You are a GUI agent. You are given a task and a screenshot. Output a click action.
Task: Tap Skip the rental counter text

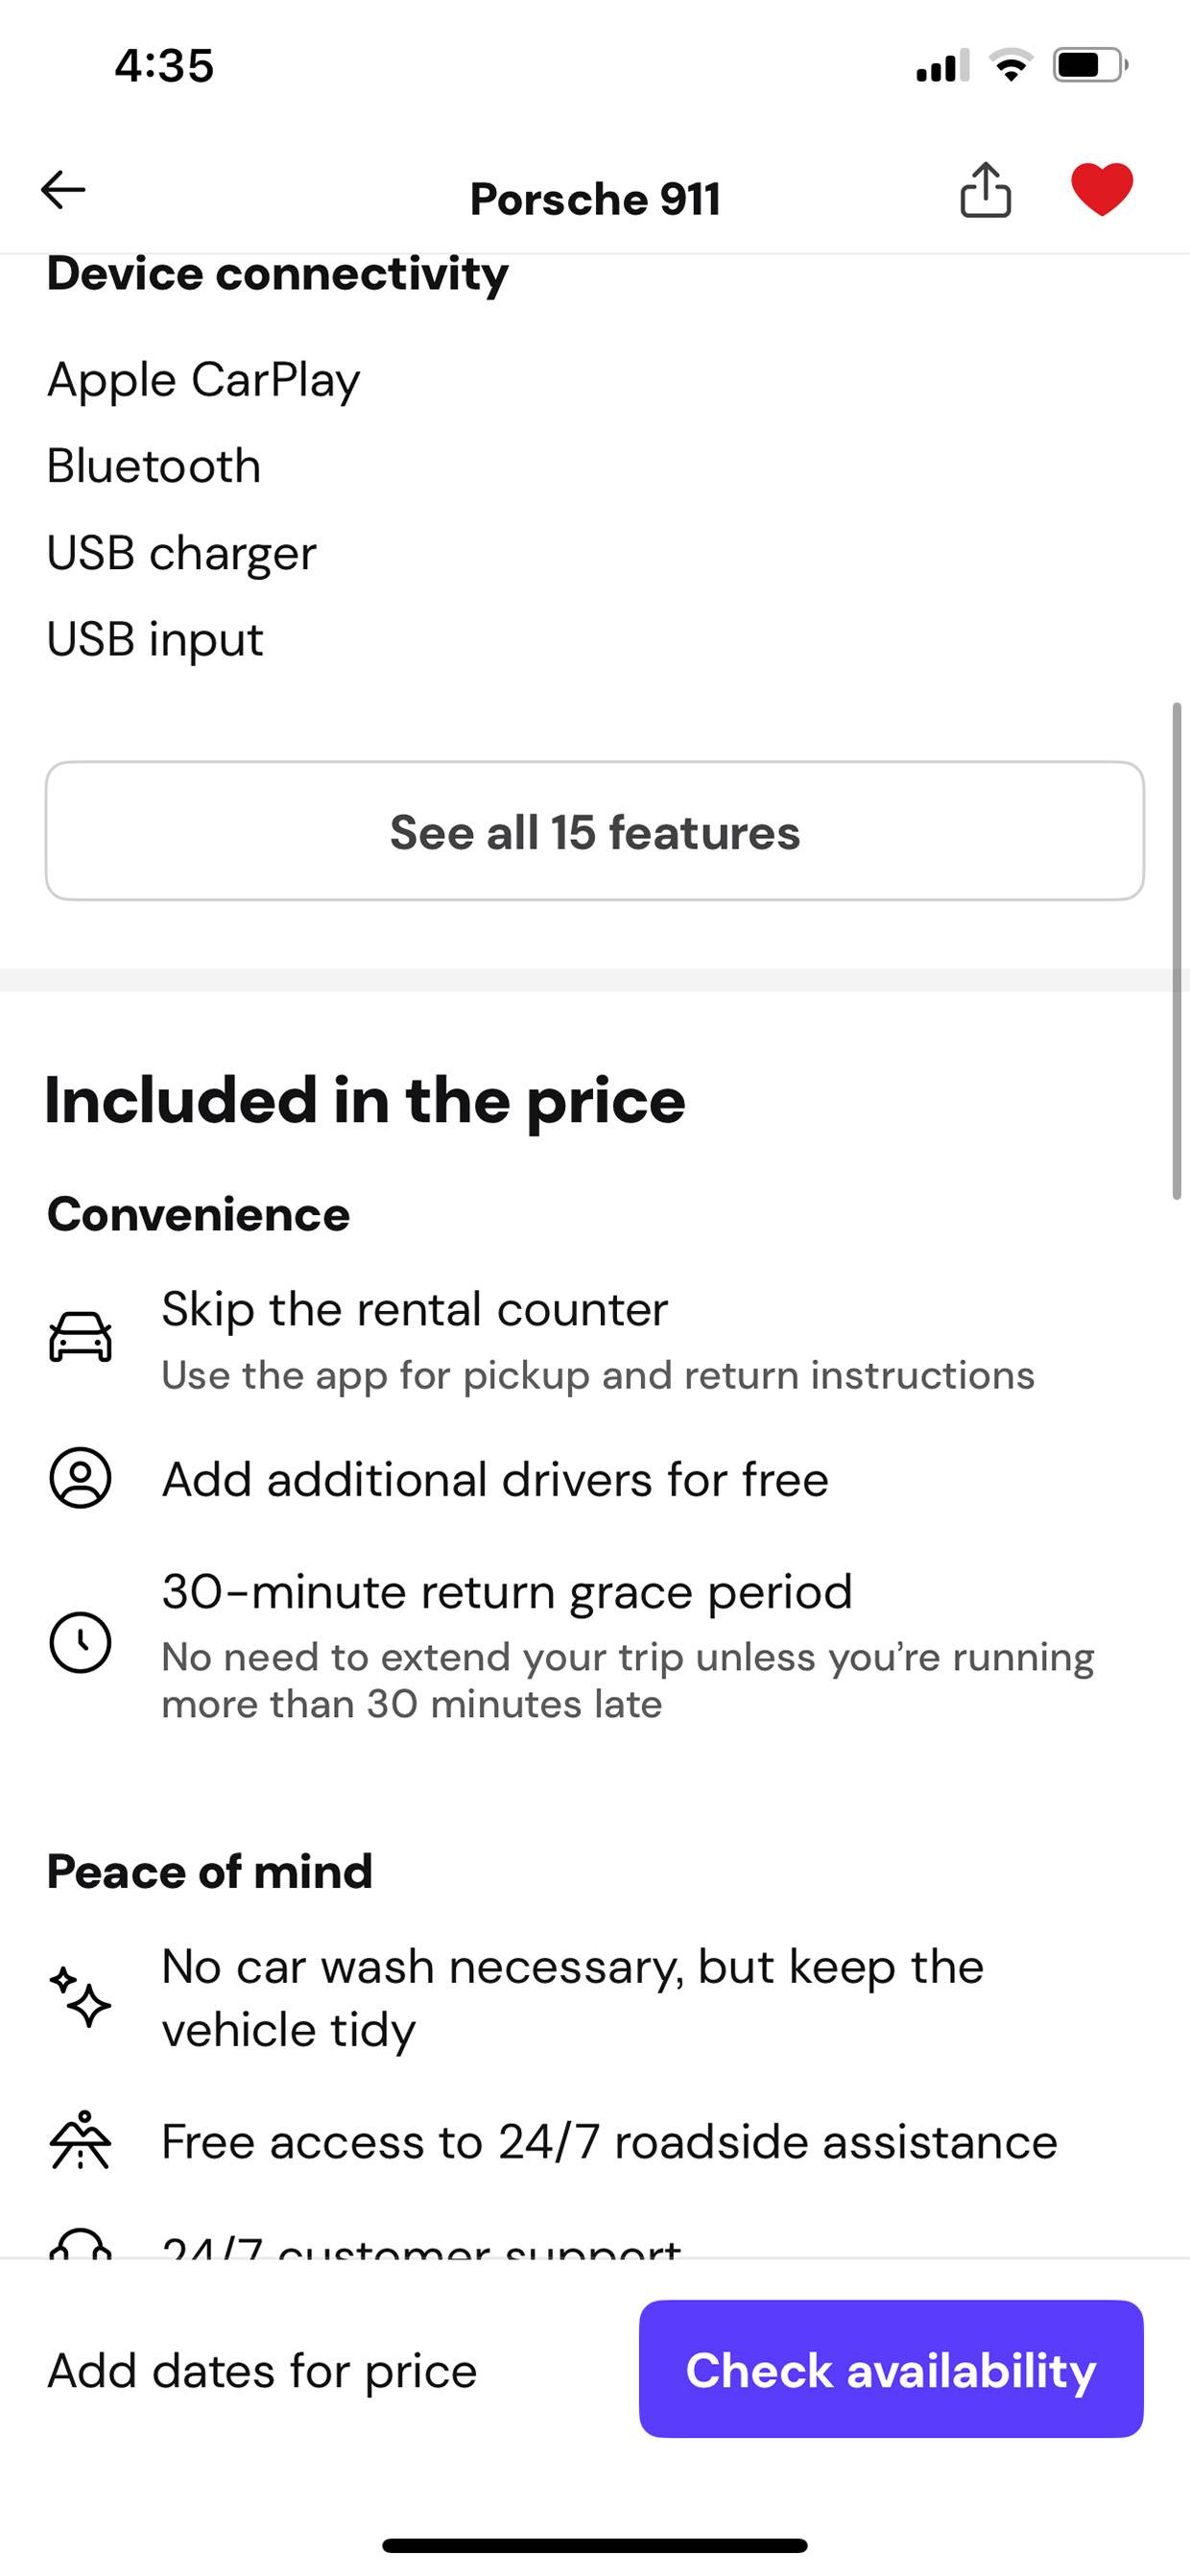click(x=414, y=1308)
